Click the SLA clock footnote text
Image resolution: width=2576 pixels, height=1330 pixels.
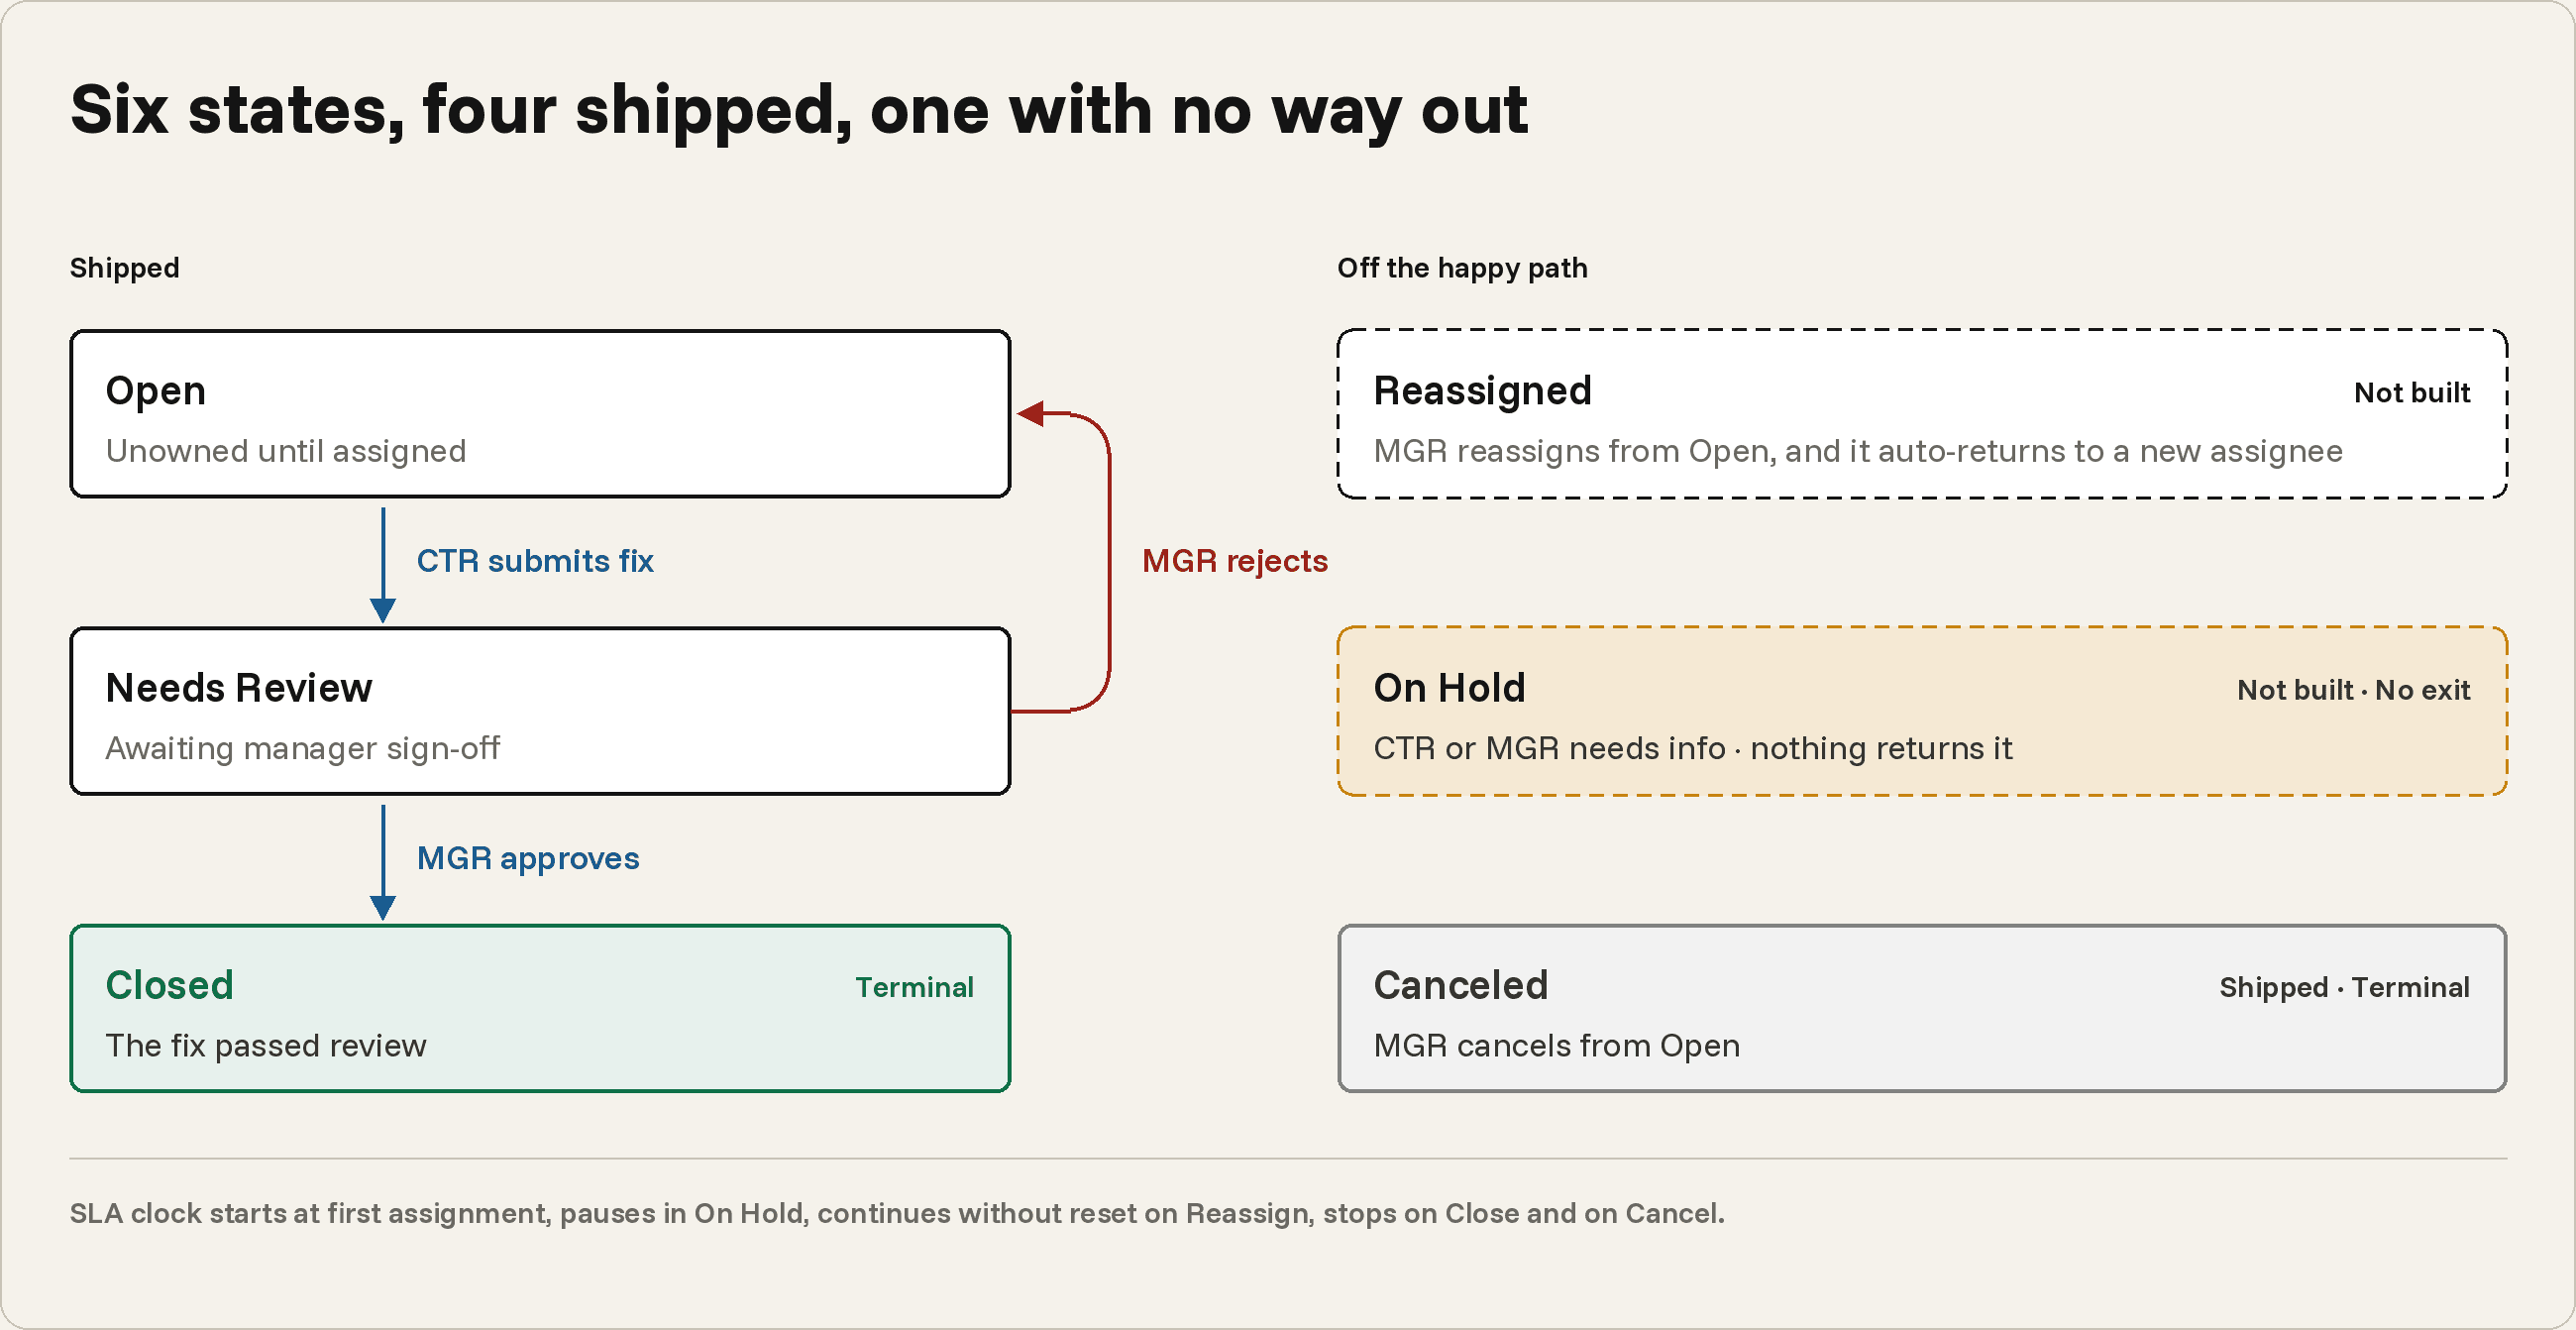click(x=897, y=1213)
